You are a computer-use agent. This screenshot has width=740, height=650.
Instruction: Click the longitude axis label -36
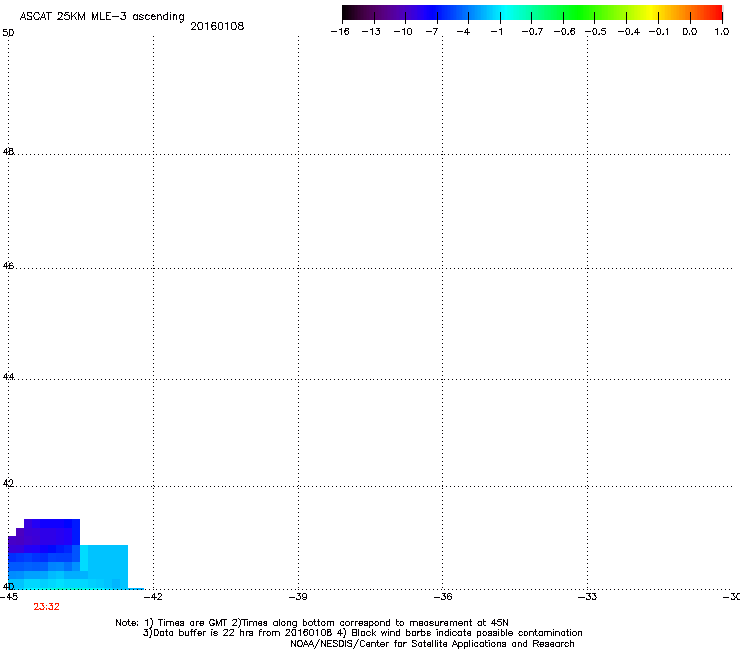pos(443,597)
